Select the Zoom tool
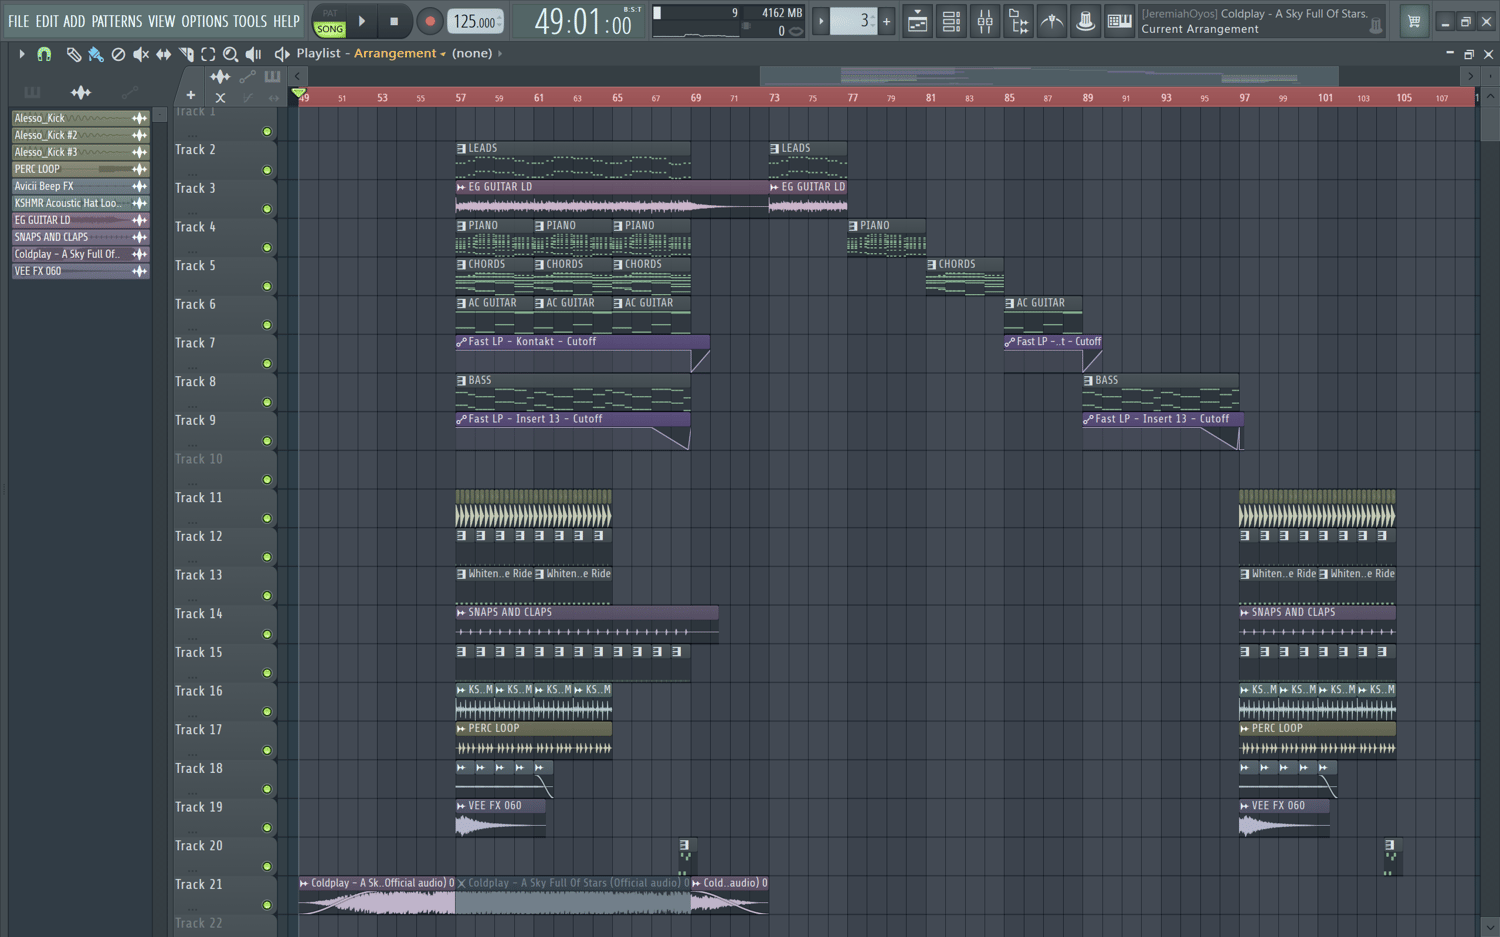The width and height of the screenshot is (1500, 937). point(231,54)
